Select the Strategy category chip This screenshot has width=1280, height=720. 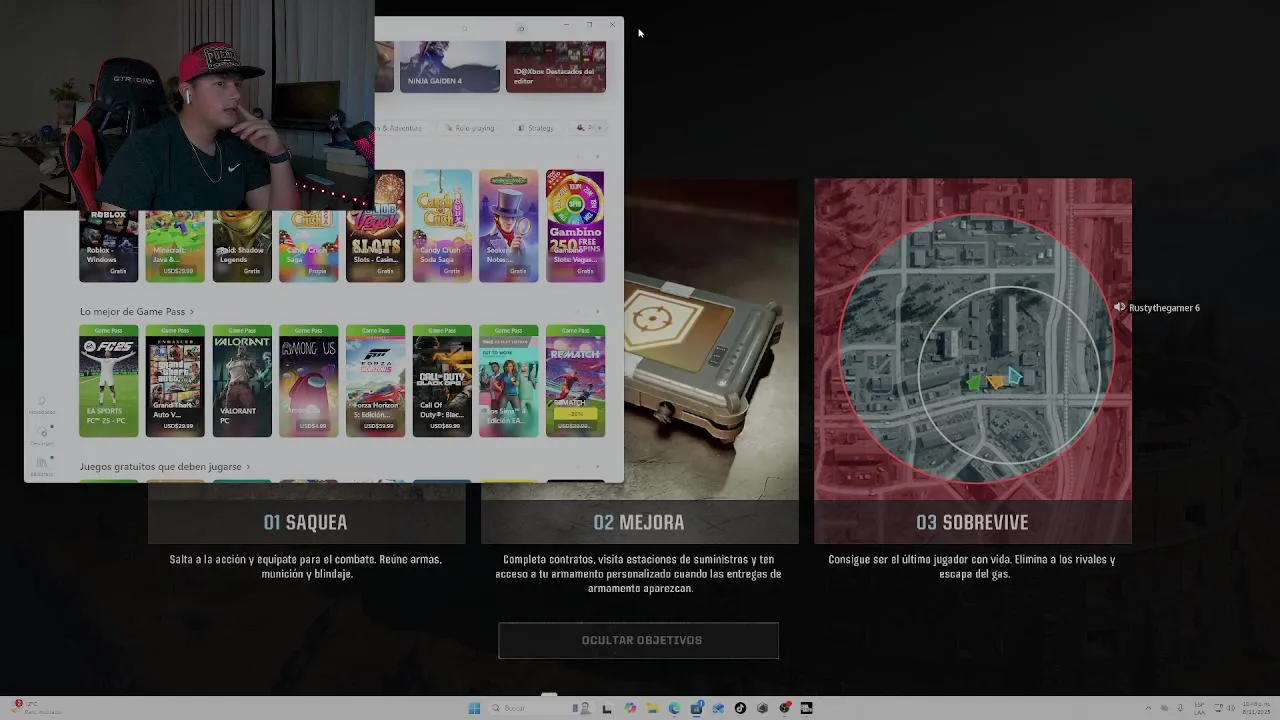pos(535,128)
